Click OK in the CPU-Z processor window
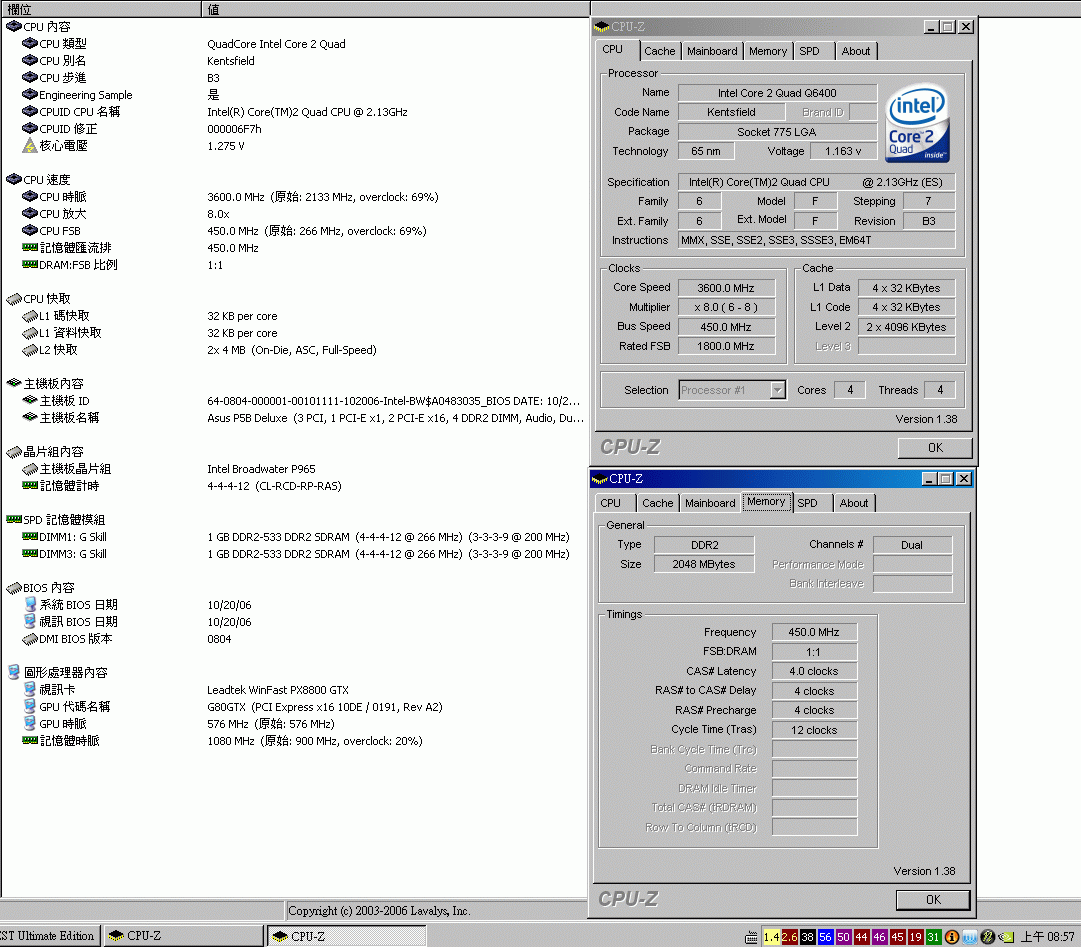 [935, 448]
